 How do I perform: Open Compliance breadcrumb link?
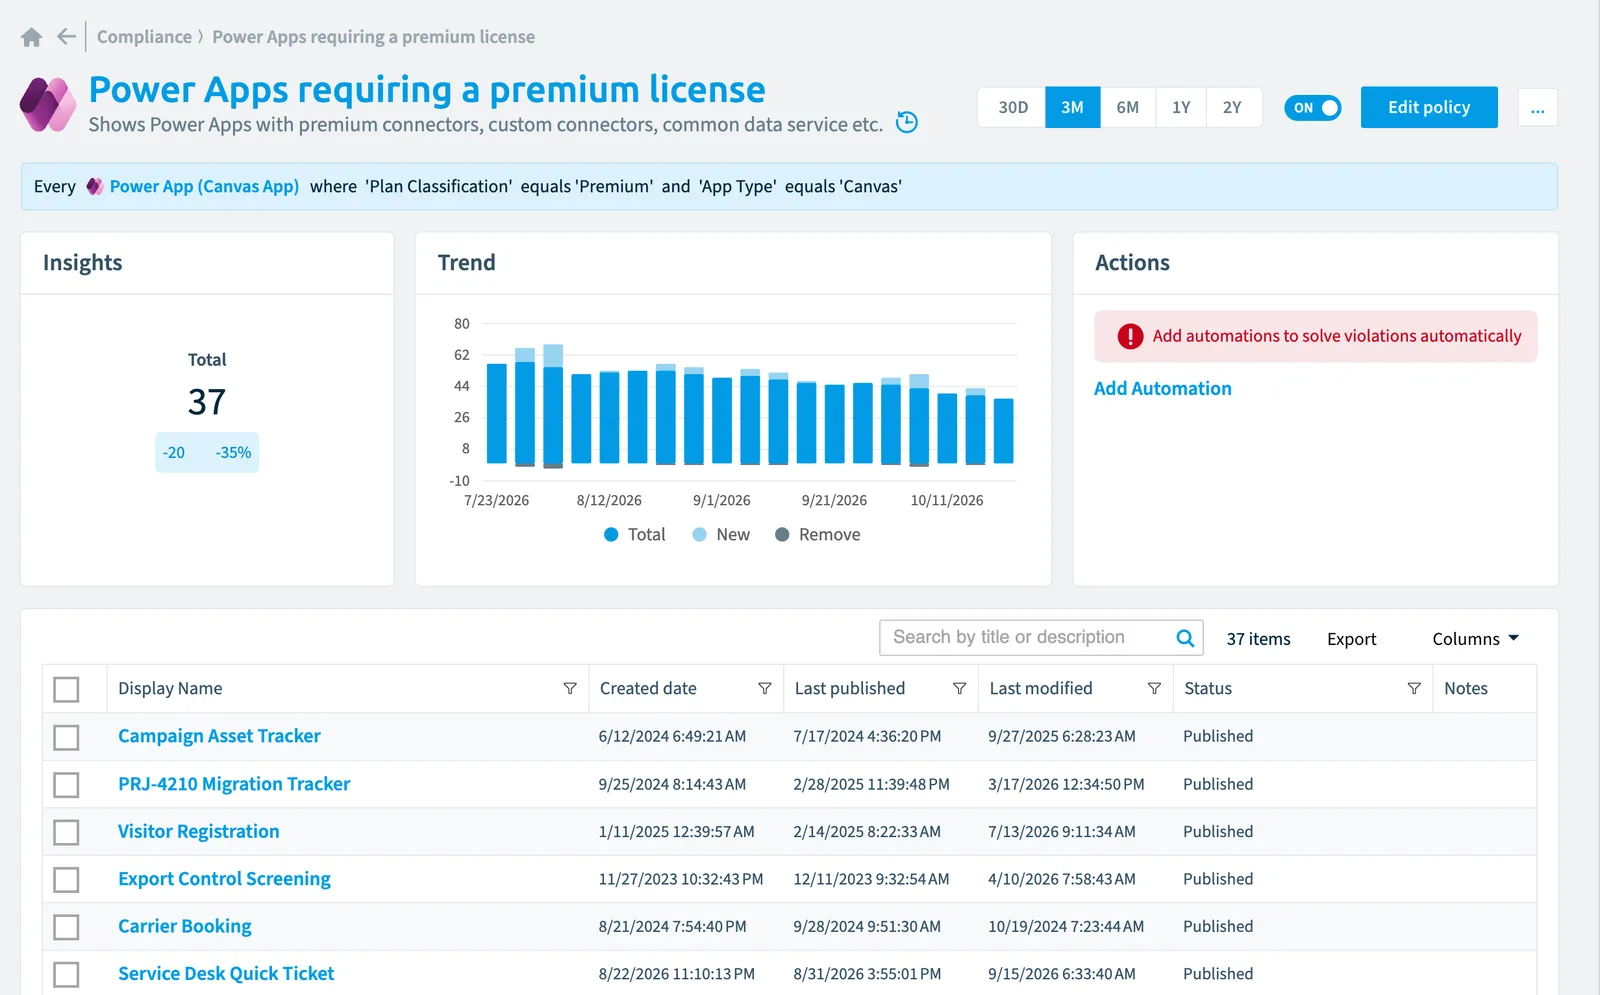(x=144, y=37)
